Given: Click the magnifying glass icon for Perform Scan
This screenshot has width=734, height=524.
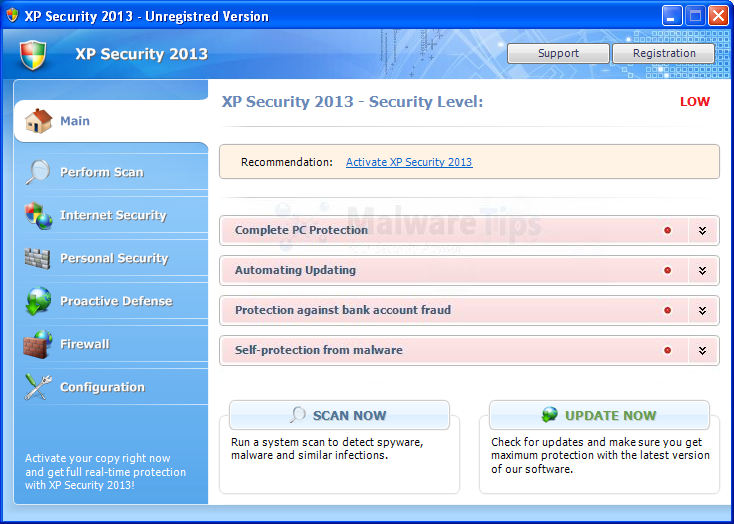Looking at the screenshot, I should [37, 172].
